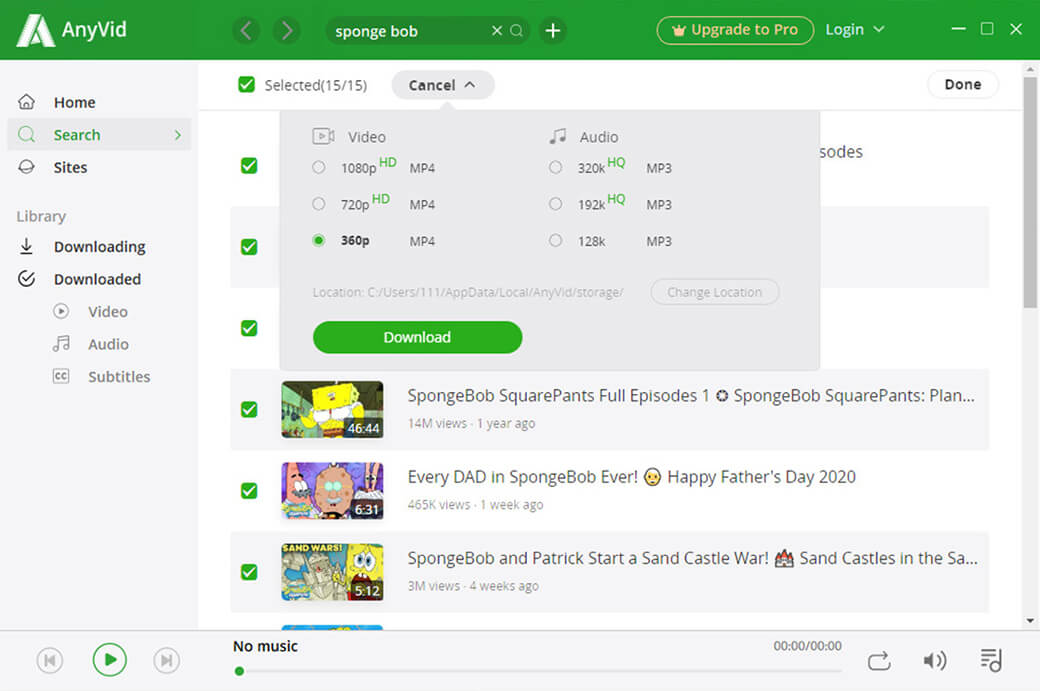Open the 46:44 SpongeBob episode thumbnail
The height and width of the screenshot is (691, 1040).
pyautogui.click(x=332, y=409)
